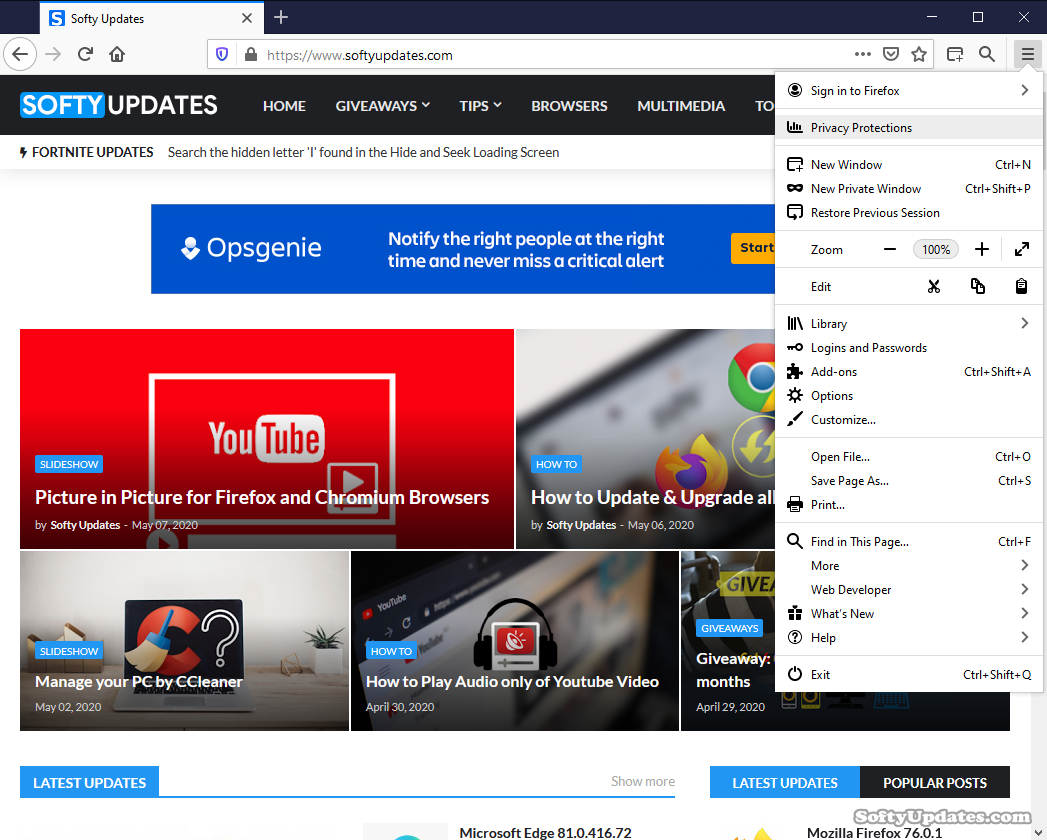
Task: Open Manage your PC by CCleaner article
Action: [139, 682]
